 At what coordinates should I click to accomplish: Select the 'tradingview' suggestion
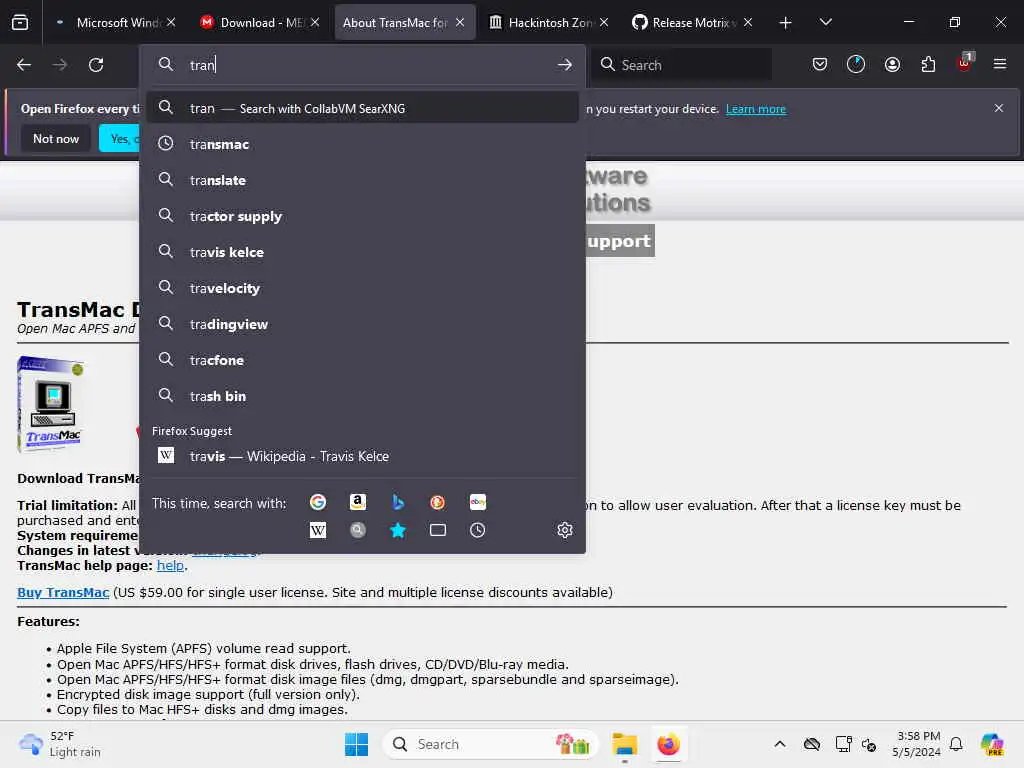pos(362,324)
